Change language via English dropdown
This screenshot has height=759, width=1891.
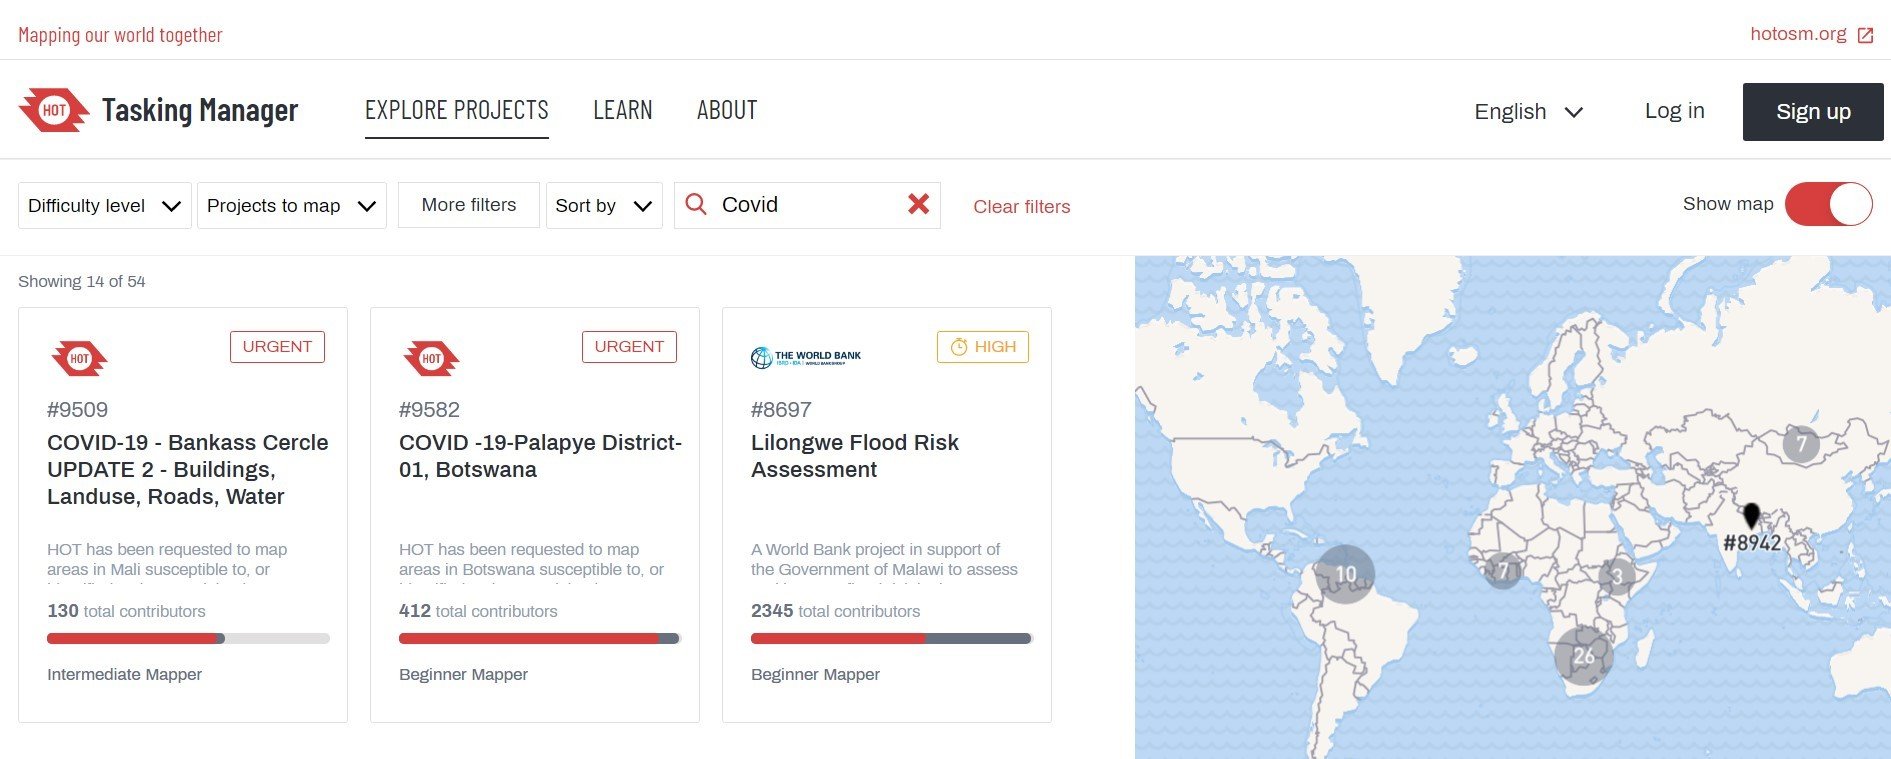(x=1527, y=111)
